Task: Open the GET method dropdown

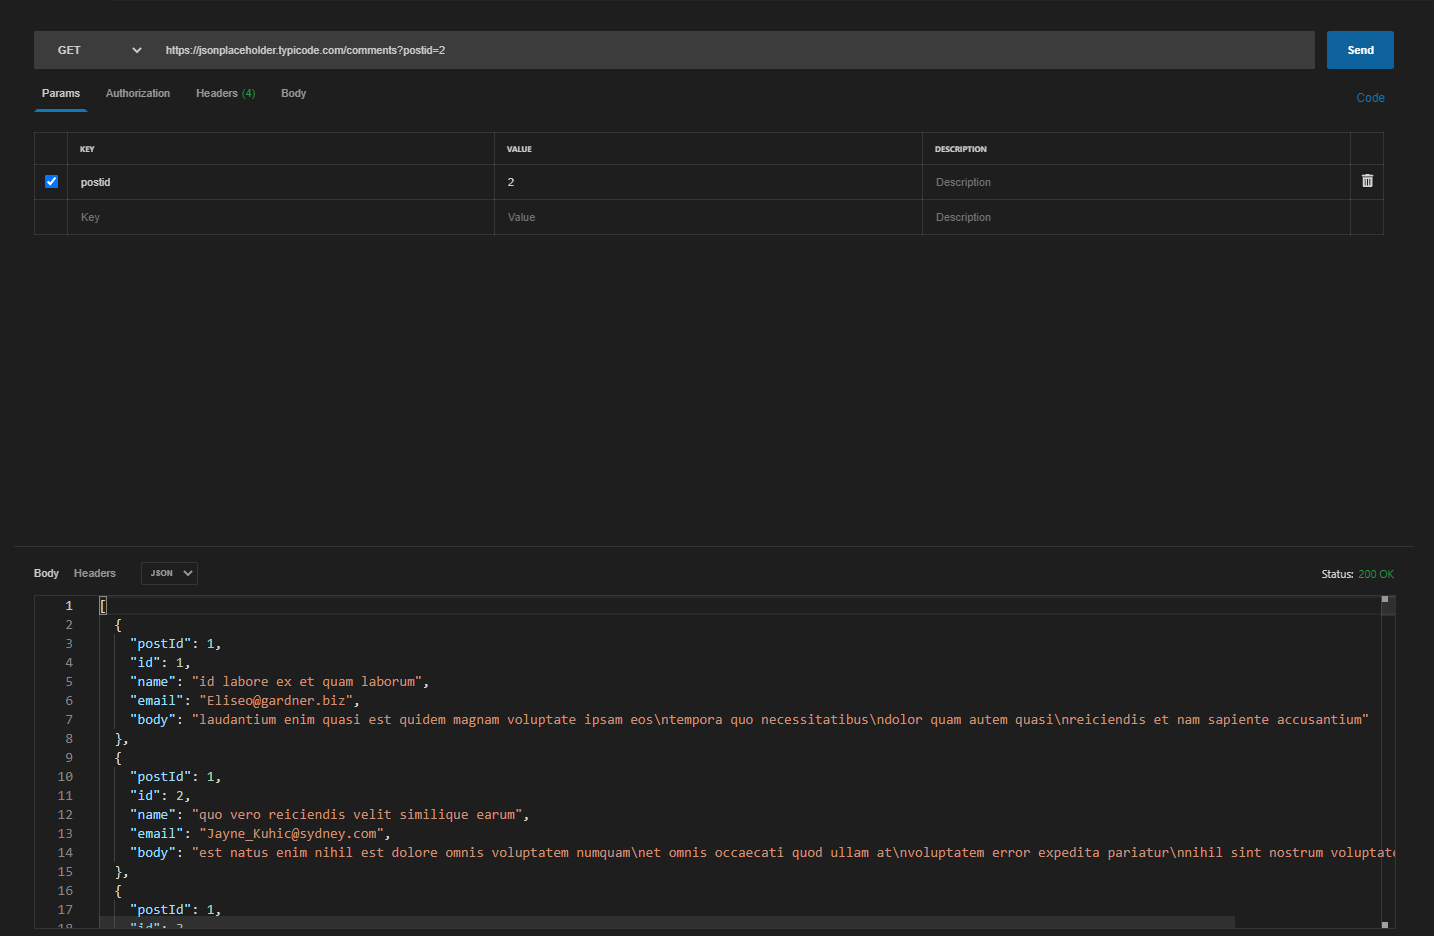Action: coord(98,50)
